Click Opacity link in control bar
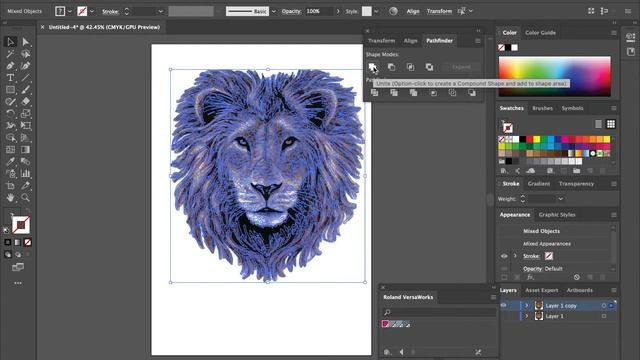 (291, 11)
